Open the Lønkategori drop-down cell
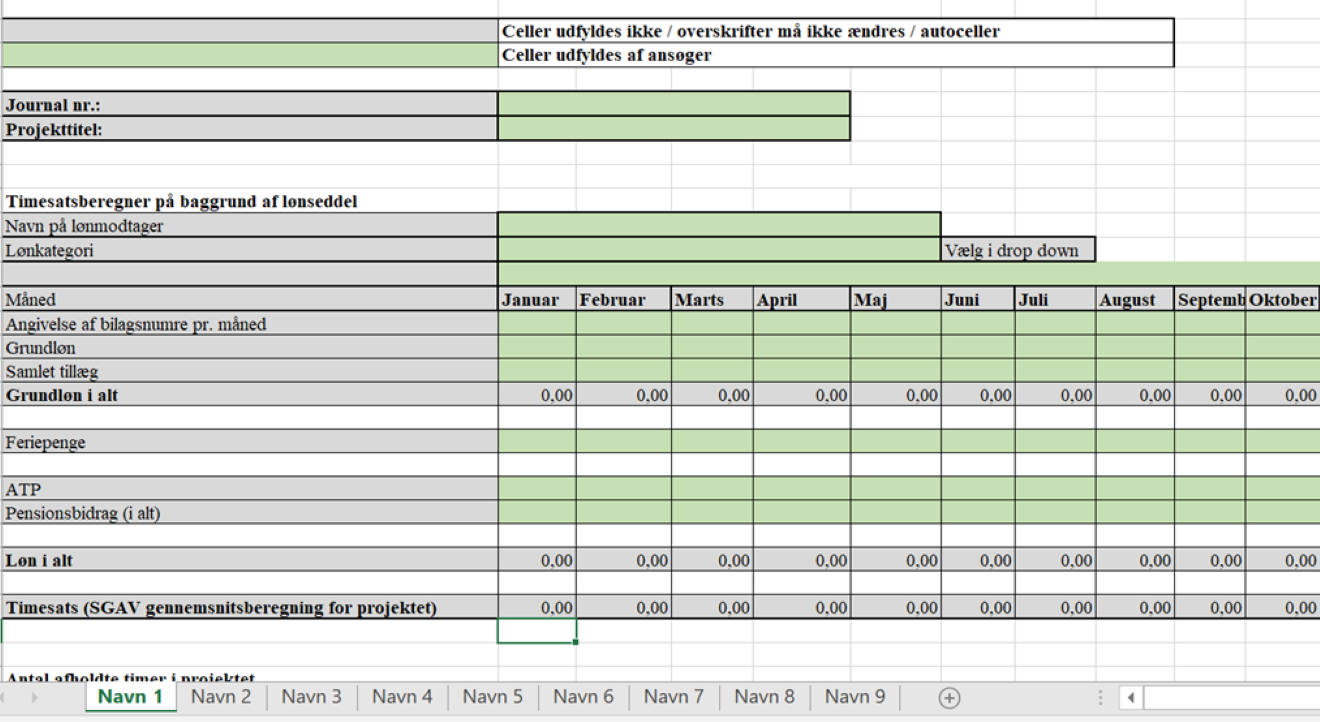Screen dimensions: 1320x722 click(718, 250)
